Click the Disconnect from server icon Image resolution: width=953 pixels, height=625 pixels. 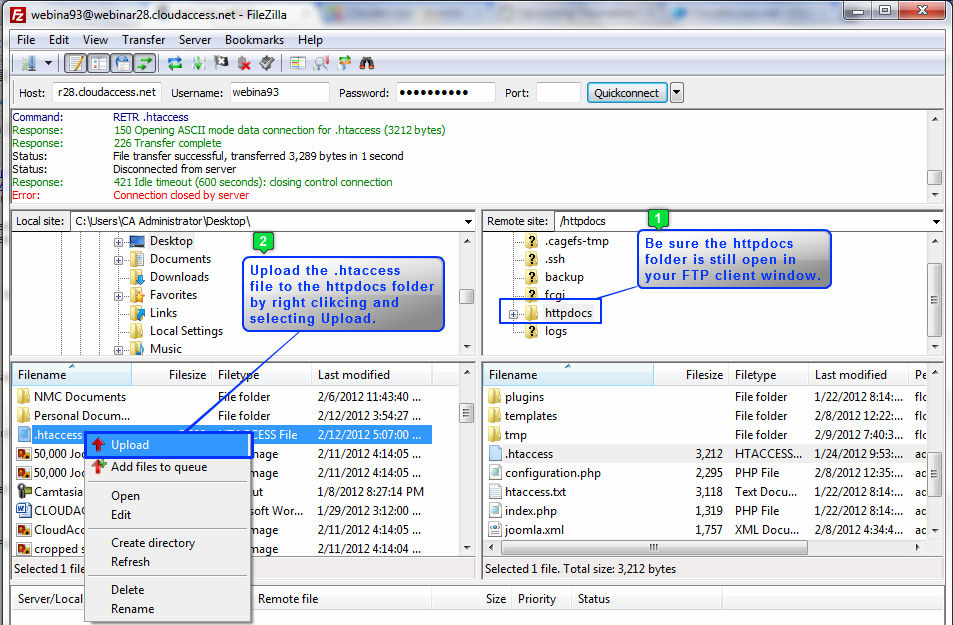pyautogui.click(x=244, y=63)
